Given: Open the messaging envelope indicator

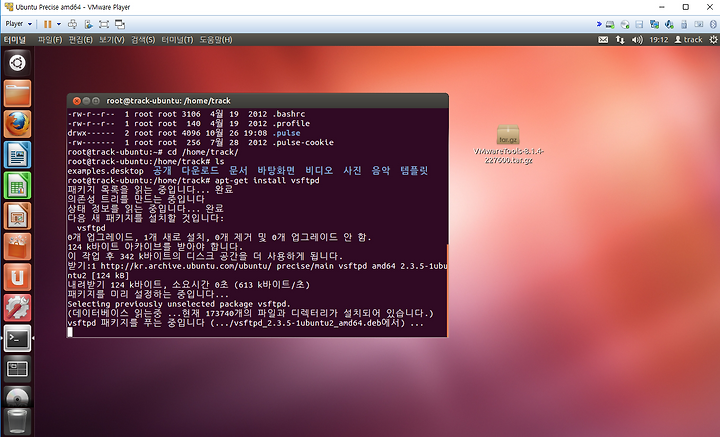Looking at the screenshot, I should pos(603,40).
